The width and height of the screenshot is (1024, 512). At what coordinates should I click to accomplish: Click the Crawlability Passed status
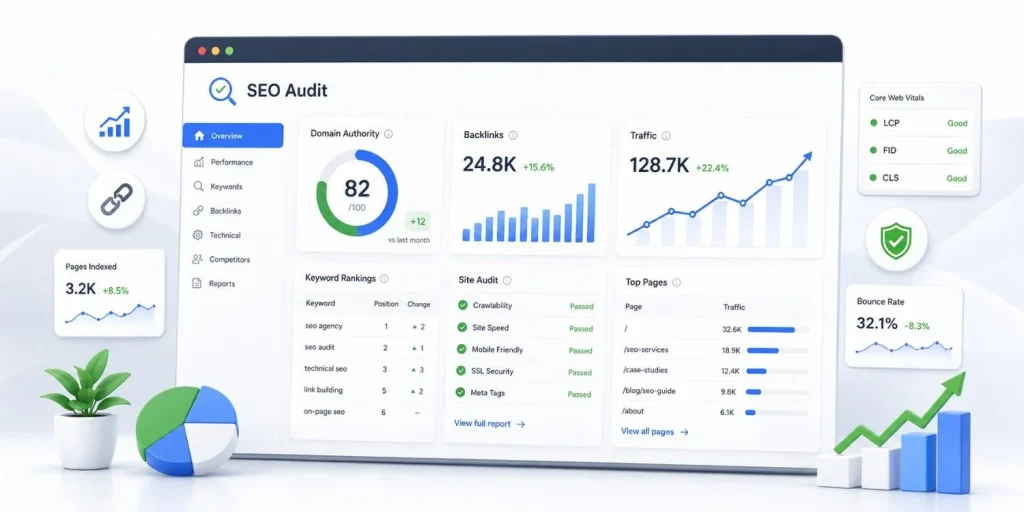click(x=581, y=306)
